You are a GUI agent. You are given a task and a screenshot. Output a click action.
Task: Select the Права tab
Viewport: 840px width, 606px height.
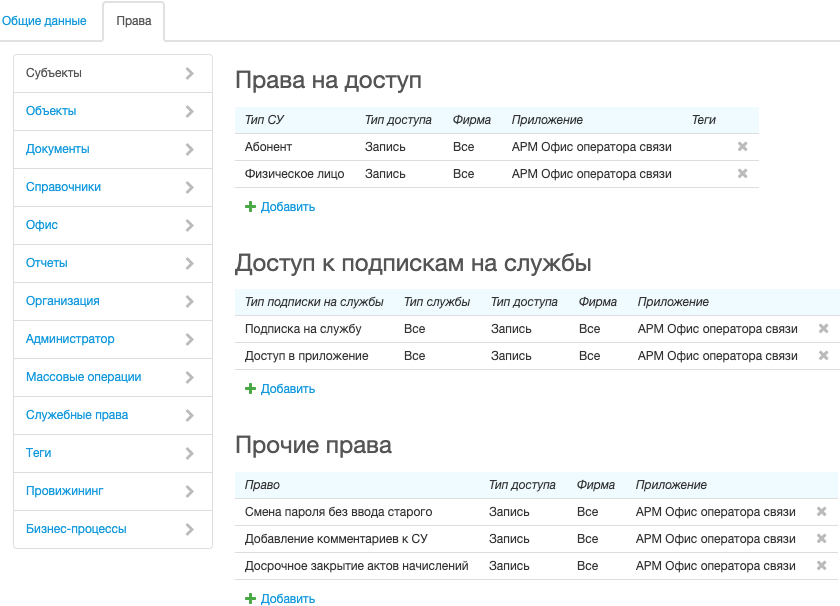click(x=134, y=21)
